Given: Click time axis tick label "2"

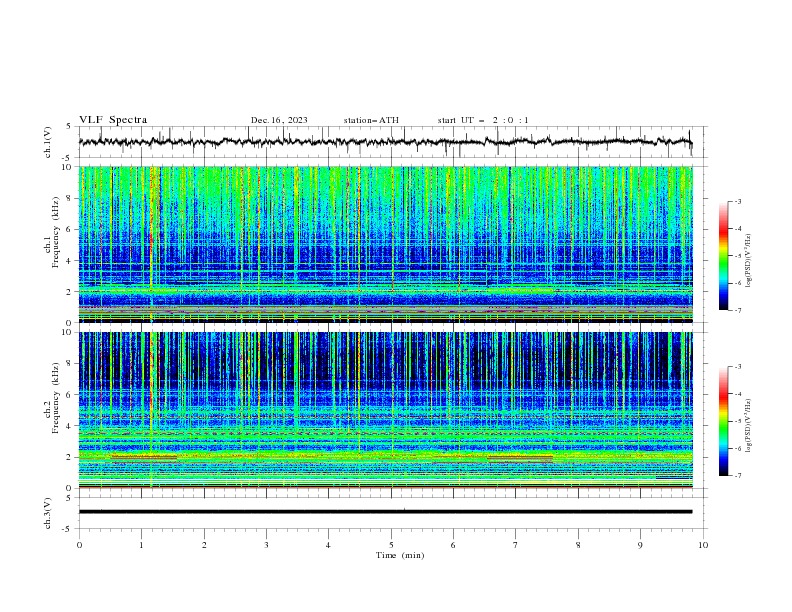Looking at the screenshot, I should [204, 545].
